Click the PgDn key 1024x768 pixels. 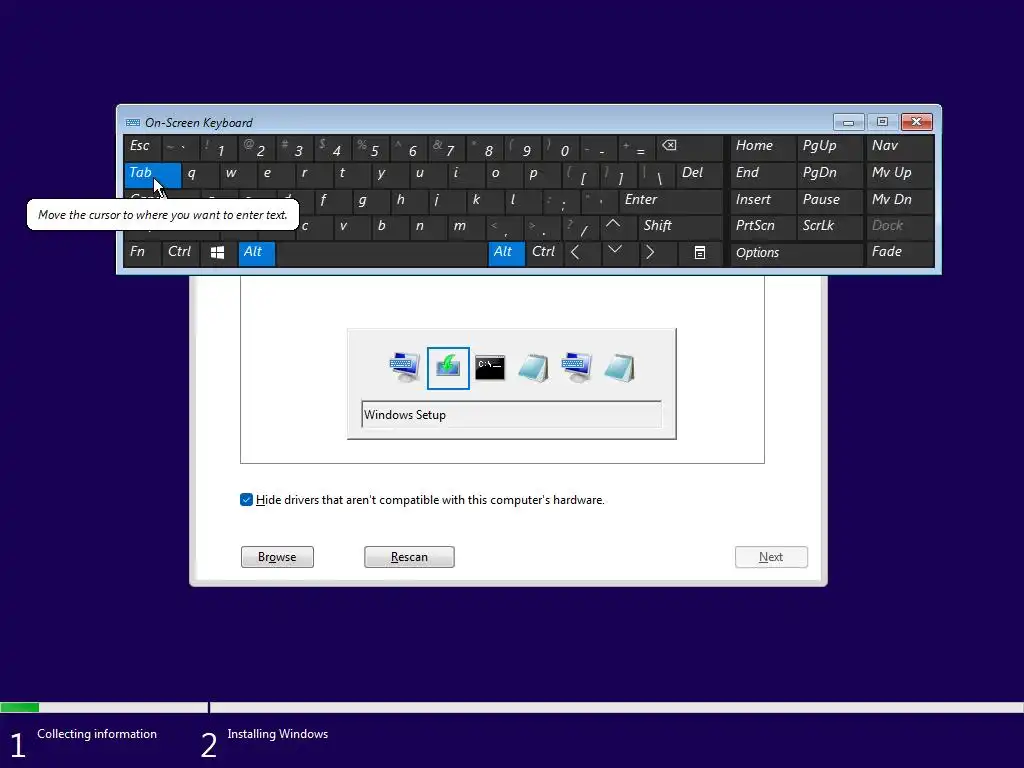coord(829,174)
